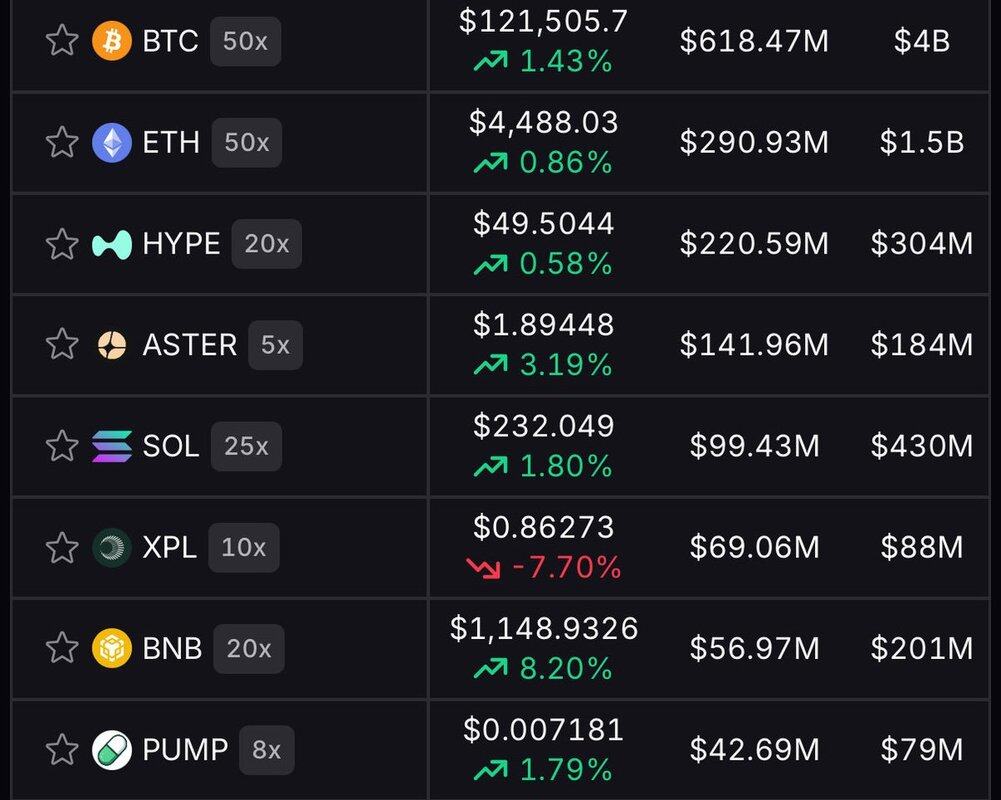Open the BNB market row label
This screenshot has height=800, width=1001.
tap(172, 648)
